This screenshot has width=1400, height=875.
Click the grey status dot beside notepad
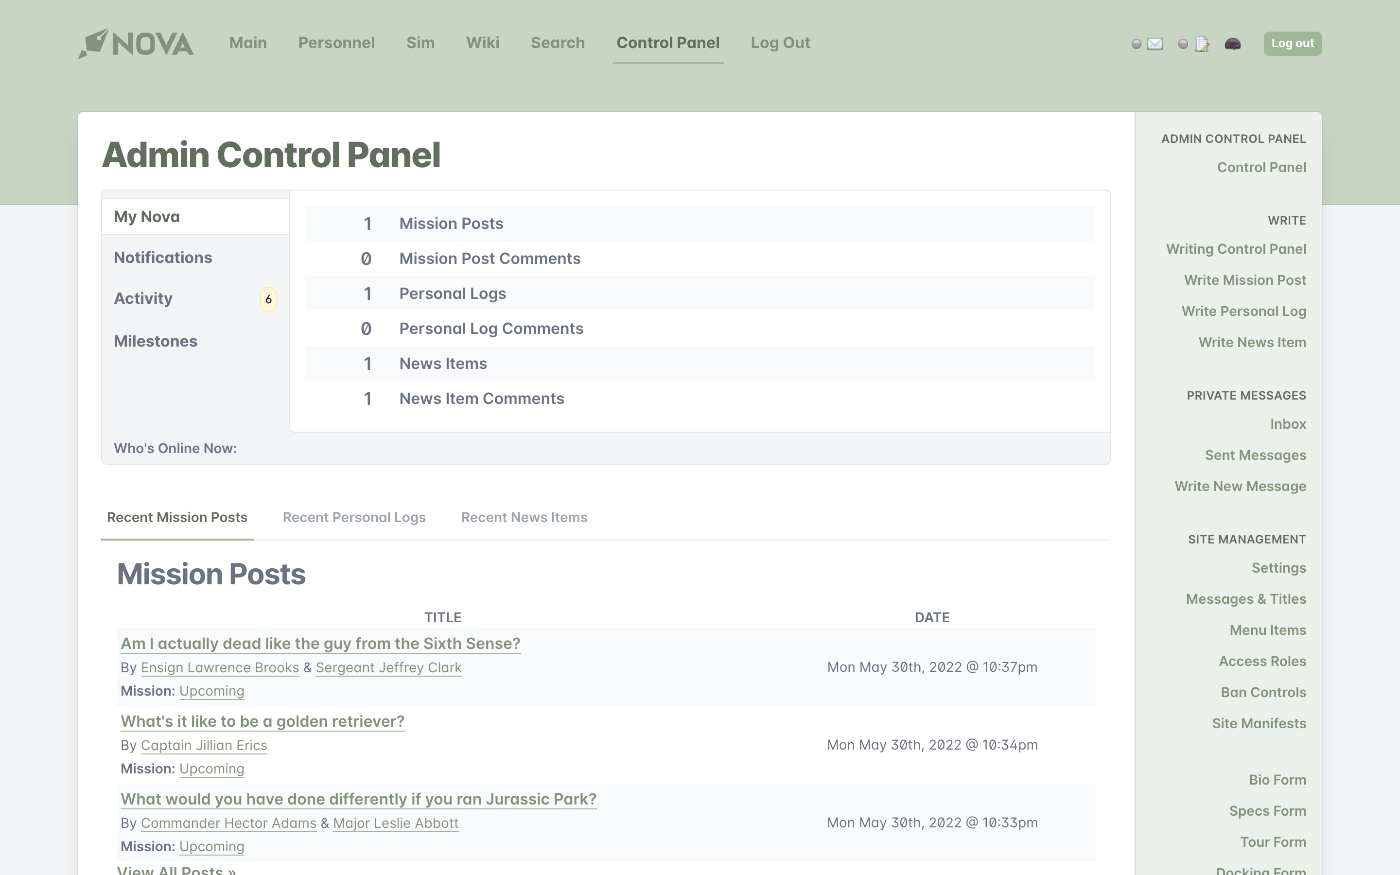click(x=1183, y=44)
